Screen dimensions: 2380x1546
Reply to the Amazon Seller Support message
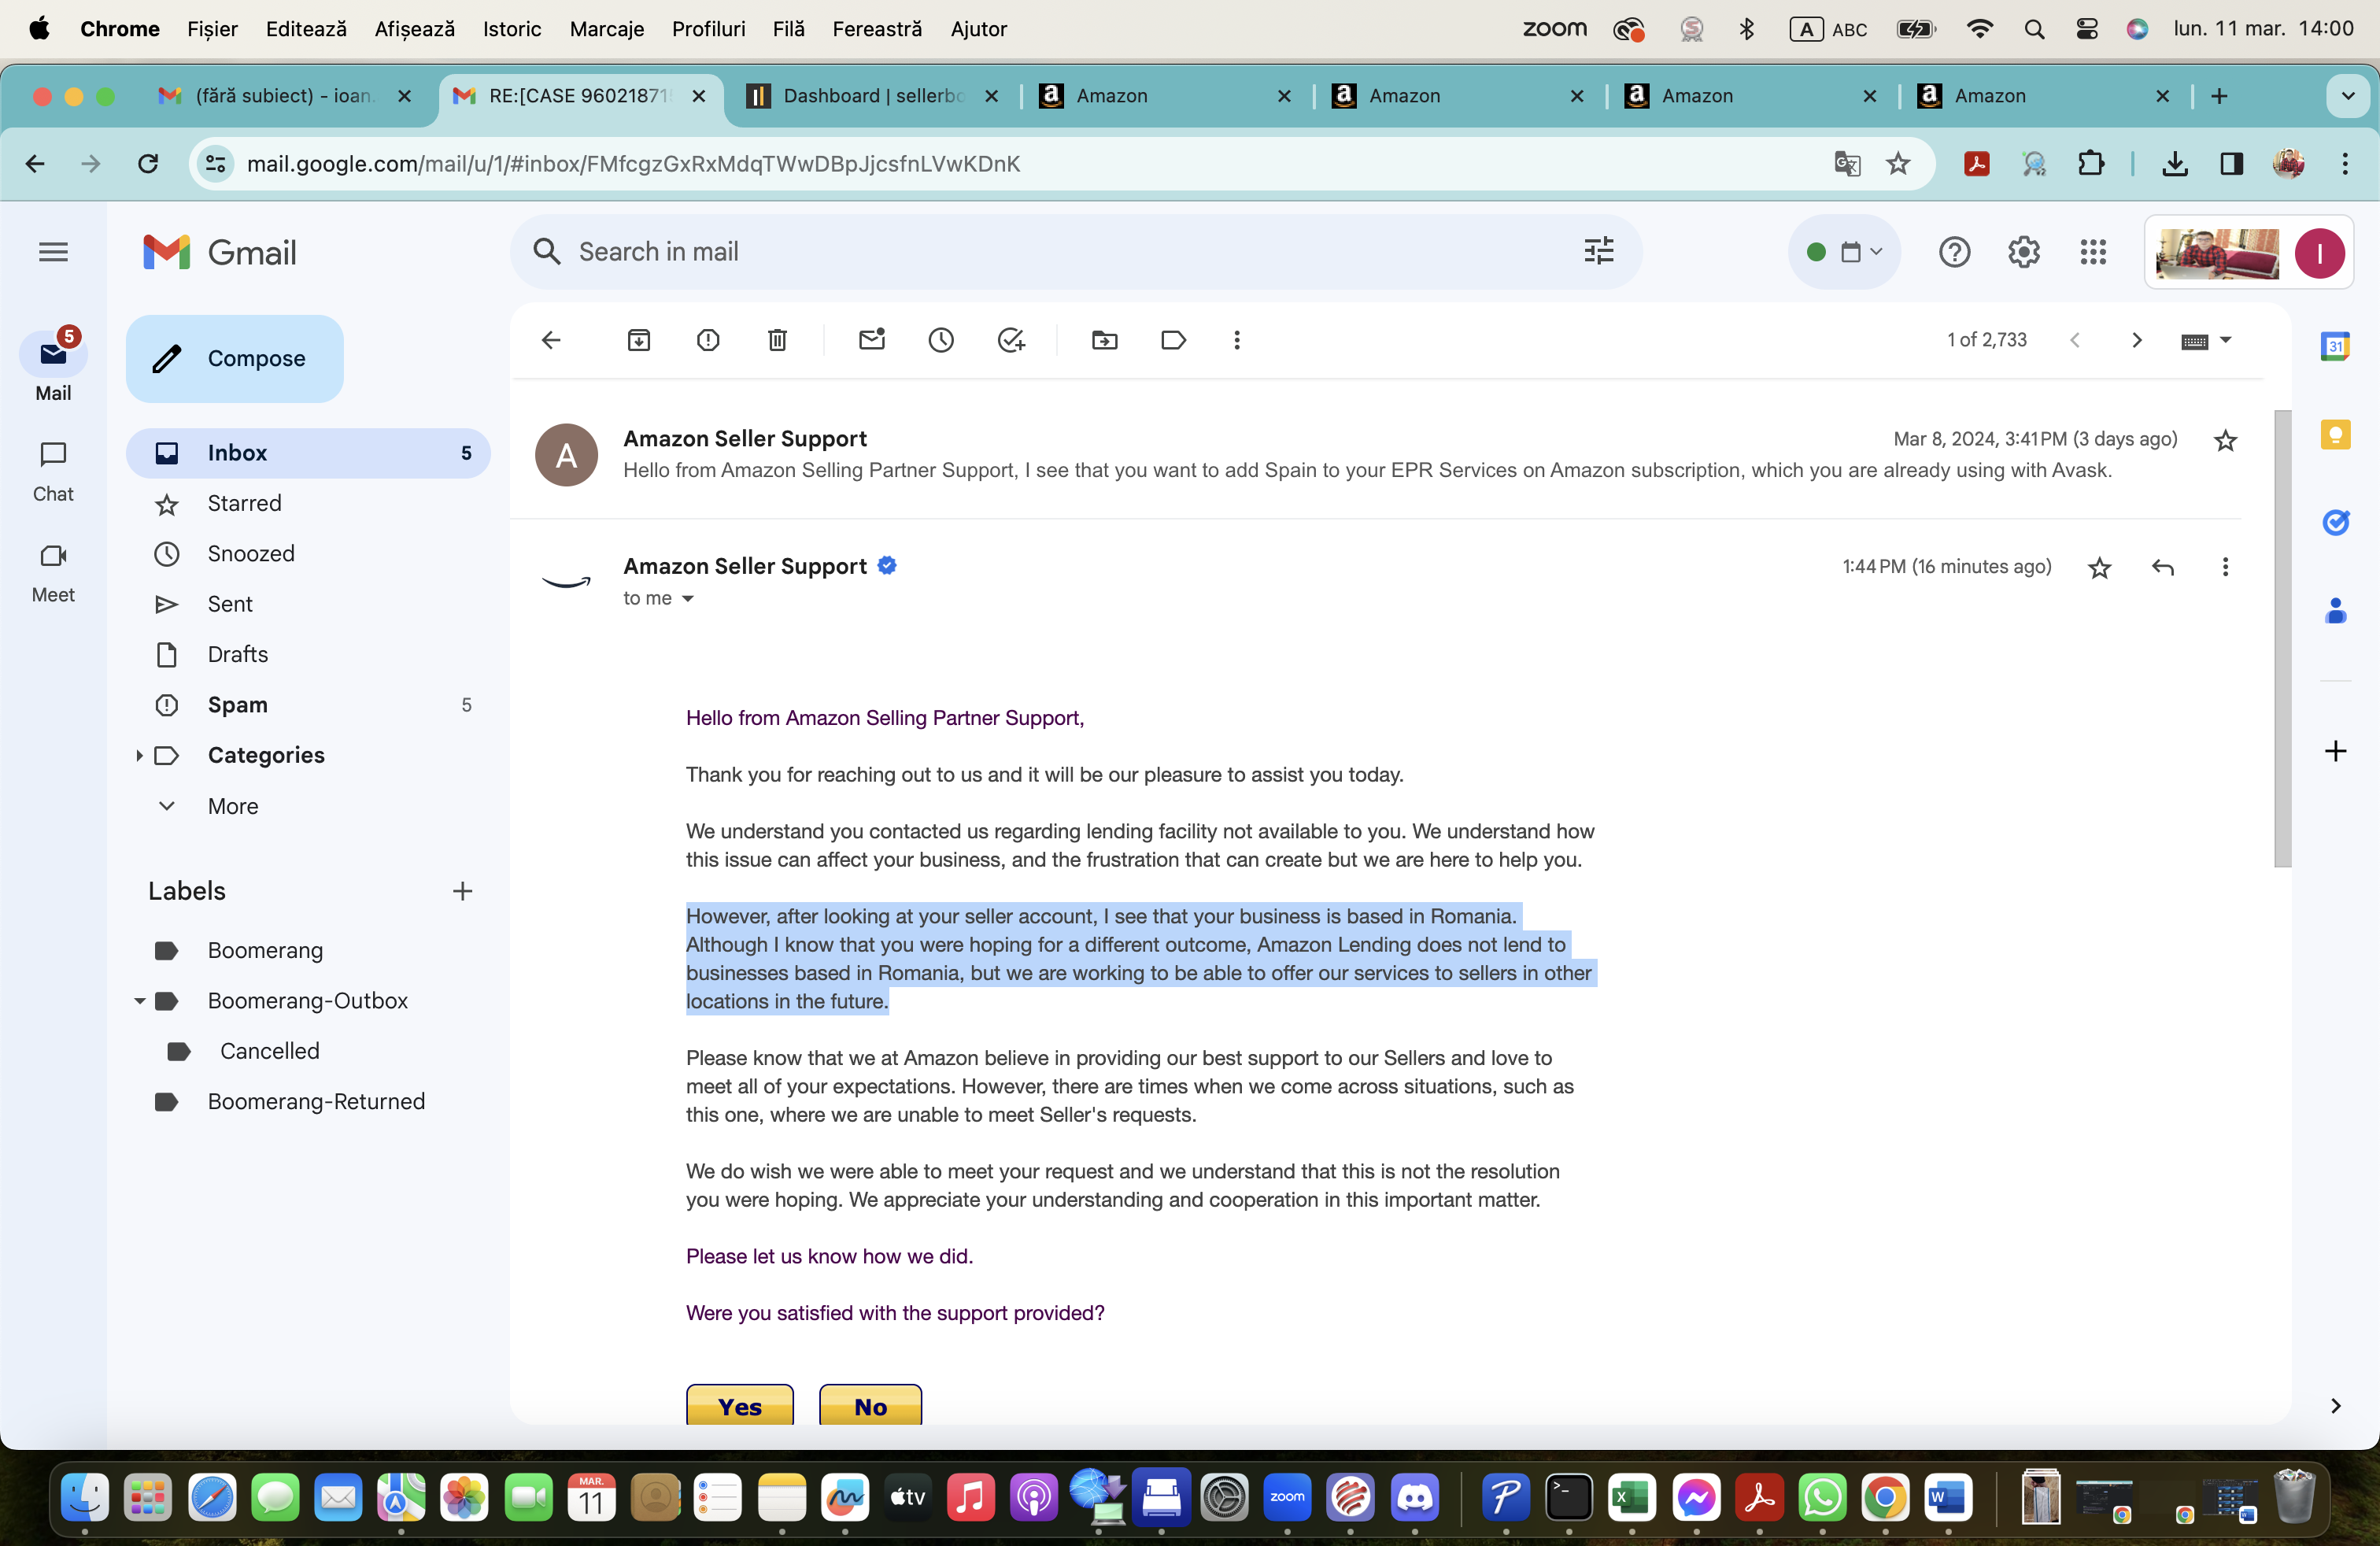(2163, 567)
